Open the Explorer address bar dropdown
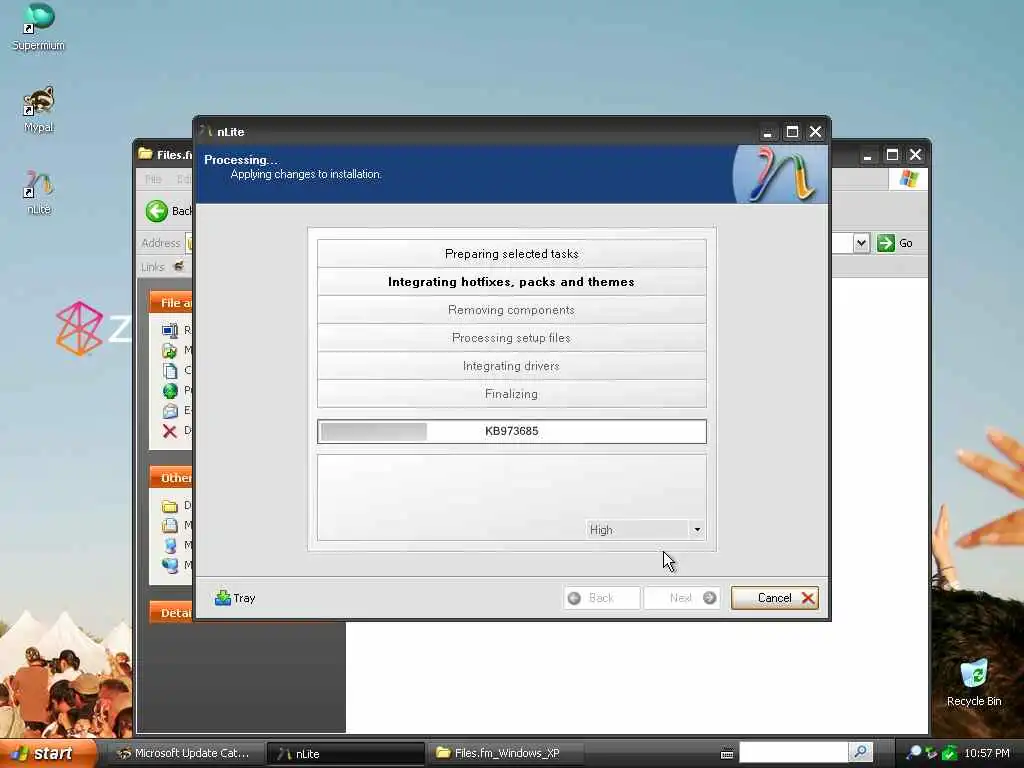1024x768 pixels. pyautogui.click(x=861, y=243)
